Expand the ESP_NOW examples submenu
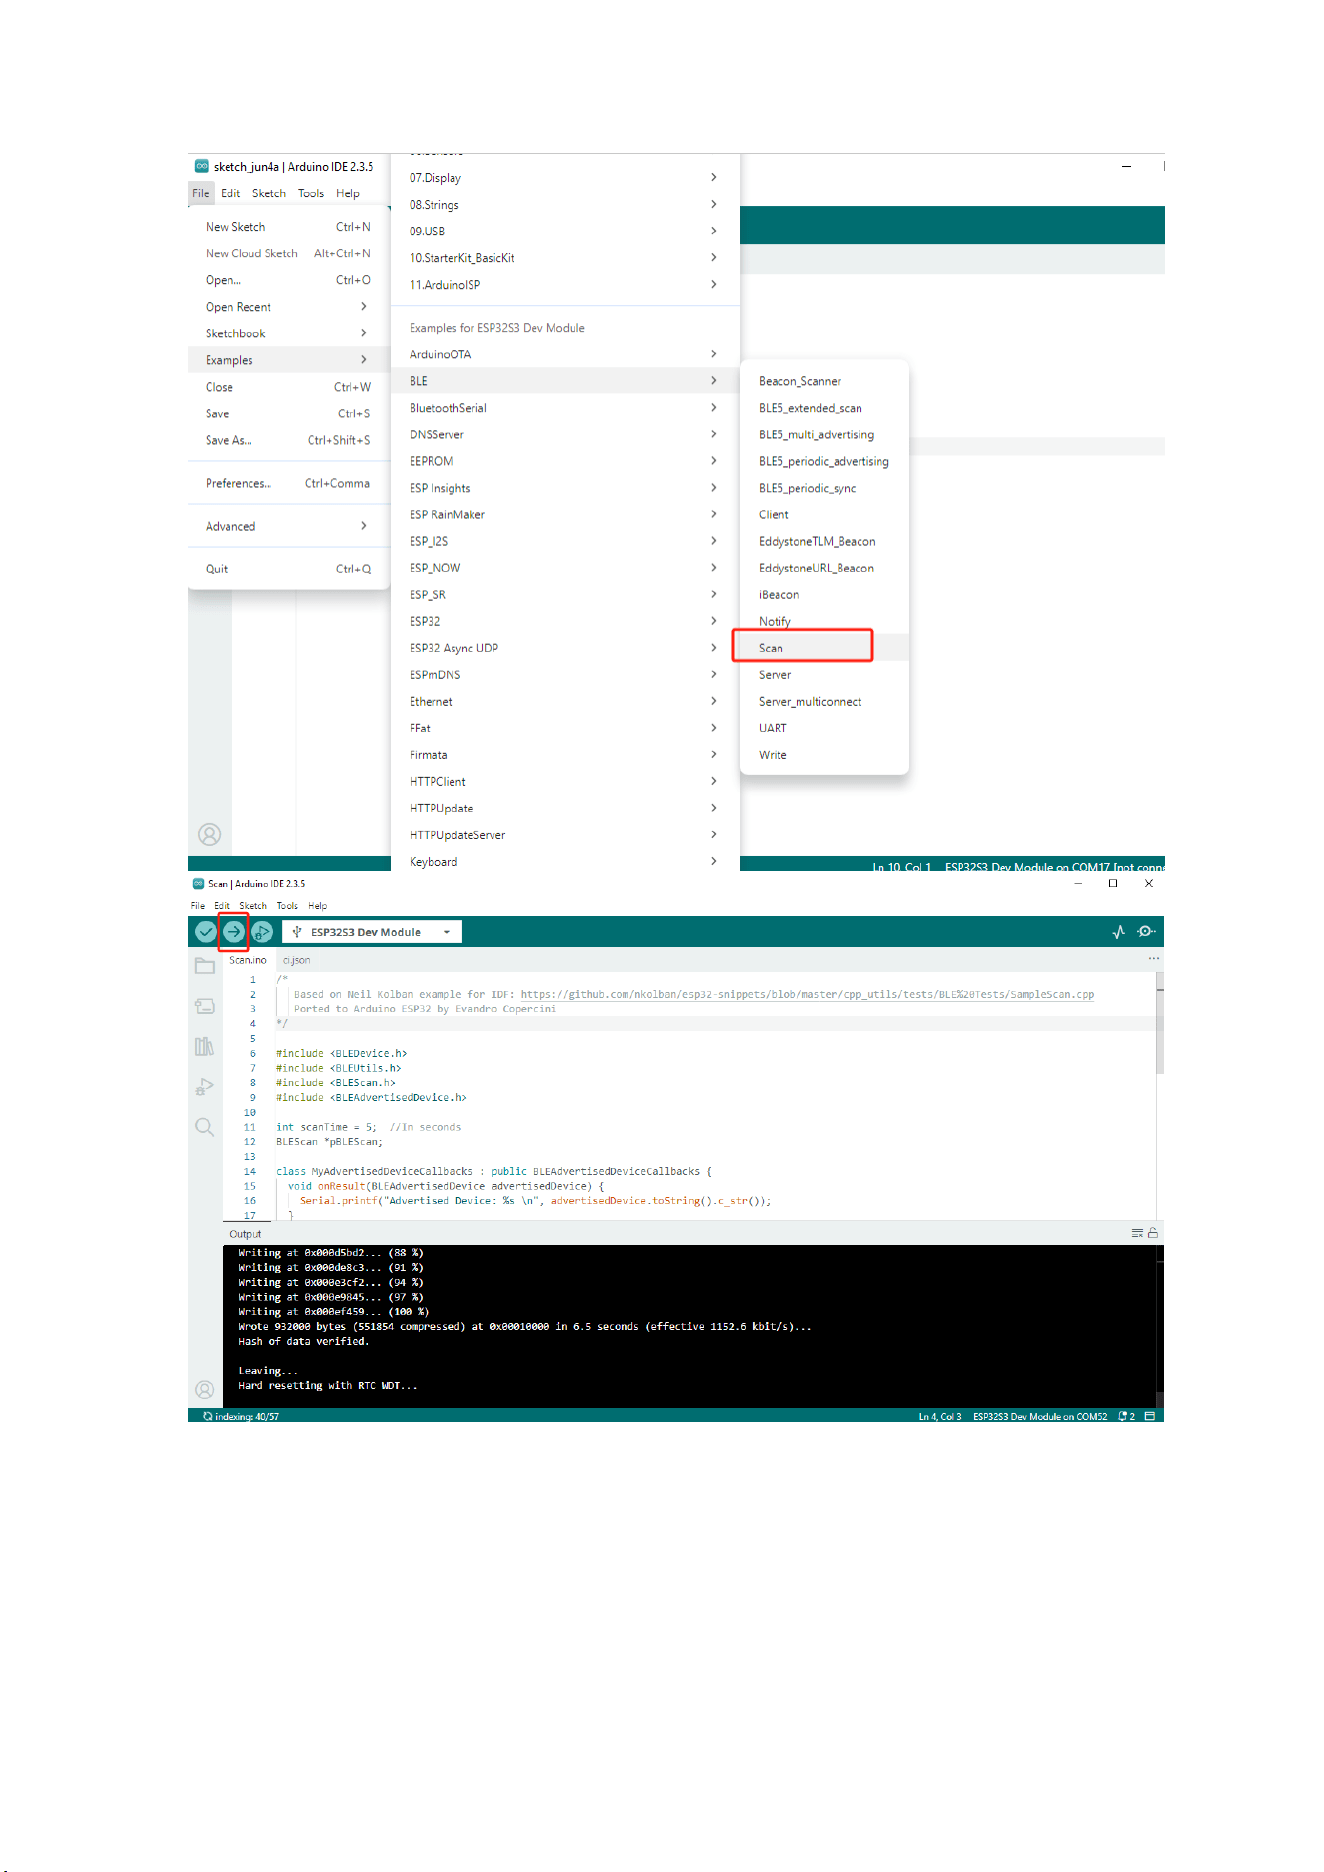The image size is (1324, 1872). pyautogui.click(x=565, y=568)
